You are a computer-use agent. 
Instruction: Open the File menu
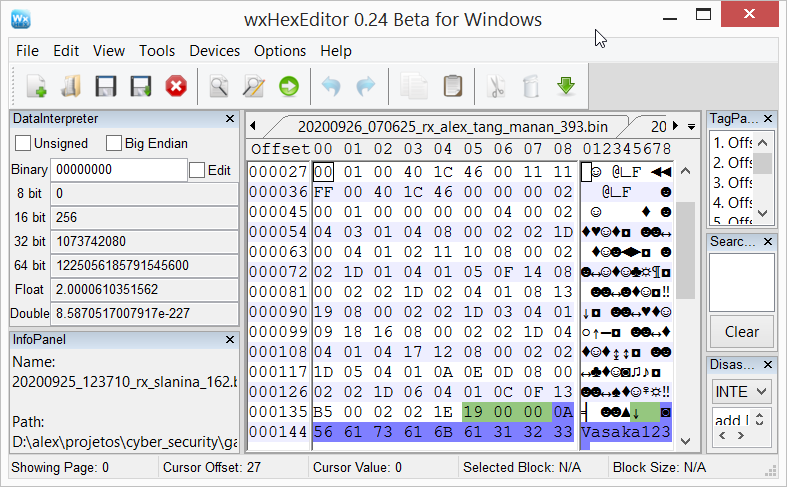(27, 51)
